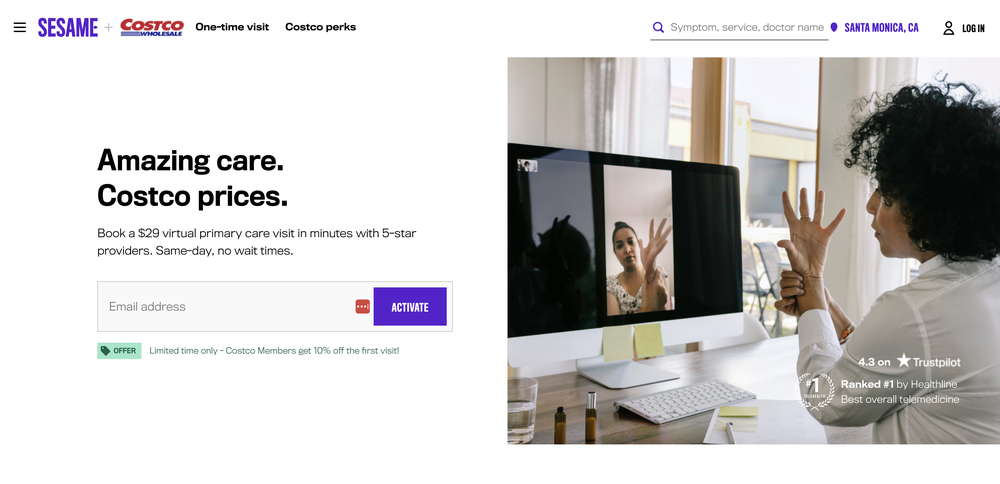Click the Costco Wholesale logo
The width and height of the screenshot is (1000, 484).
pos(152,27)
